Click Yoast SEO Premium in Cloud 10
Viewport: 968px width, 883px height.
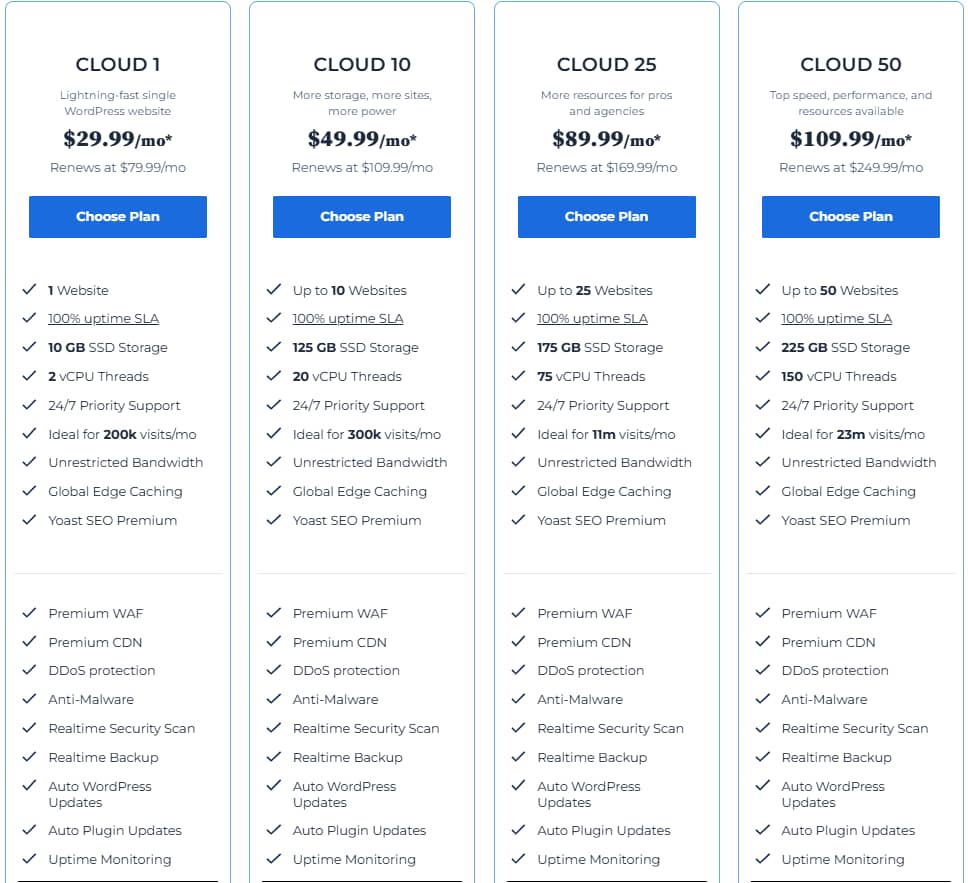pyautogui.click(x=357, y=520)
